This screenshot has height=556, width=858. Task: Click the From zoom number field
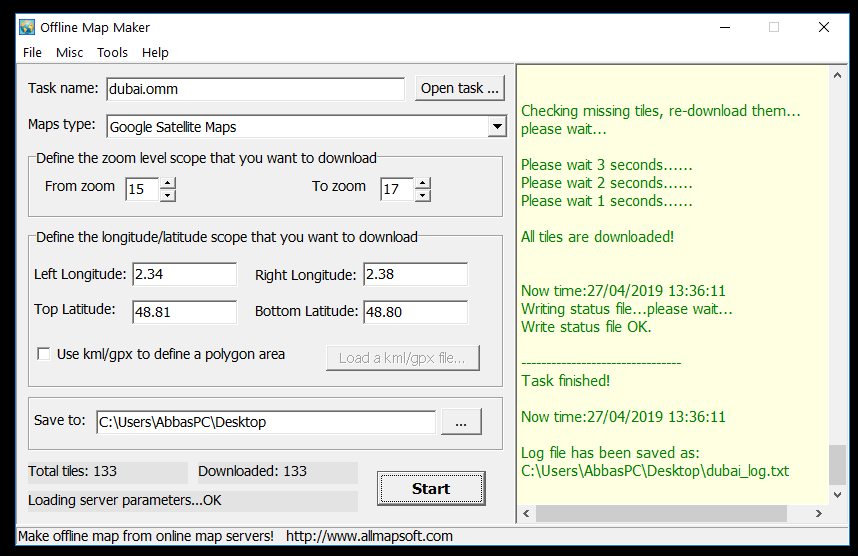tap(142, 189)
